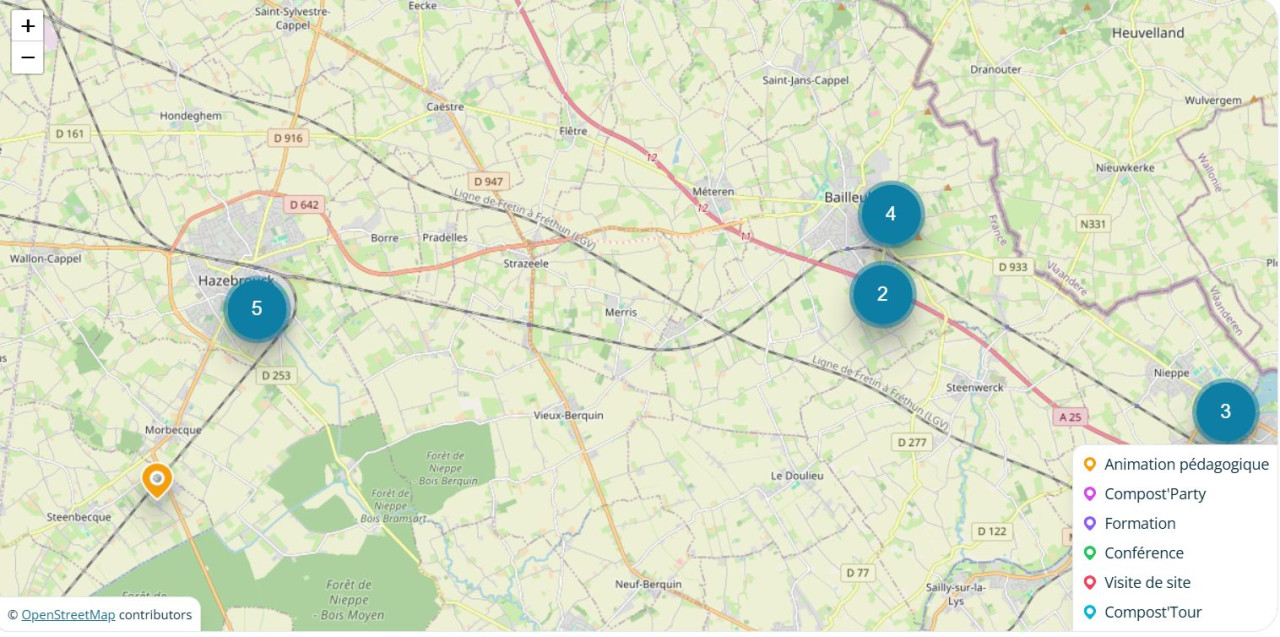Open the OpenStreetMap attribution link
Image resolution: width=1280 pixels, height=637 pixels.
68,615
